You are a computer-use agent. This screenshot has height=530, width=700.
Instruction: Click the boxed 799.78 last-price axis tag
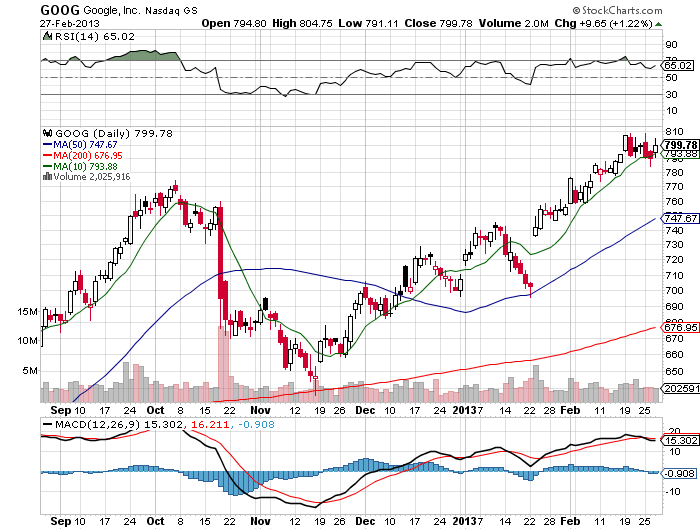[681, 145]
